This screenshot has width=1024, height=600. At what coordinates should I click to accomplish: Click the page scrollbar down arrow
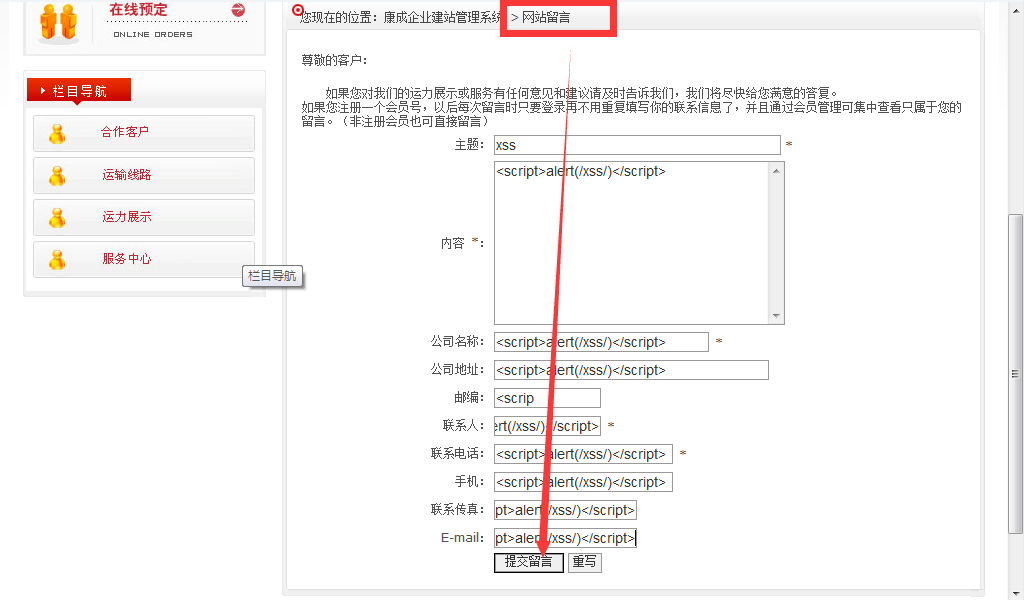click(1016, 593)
